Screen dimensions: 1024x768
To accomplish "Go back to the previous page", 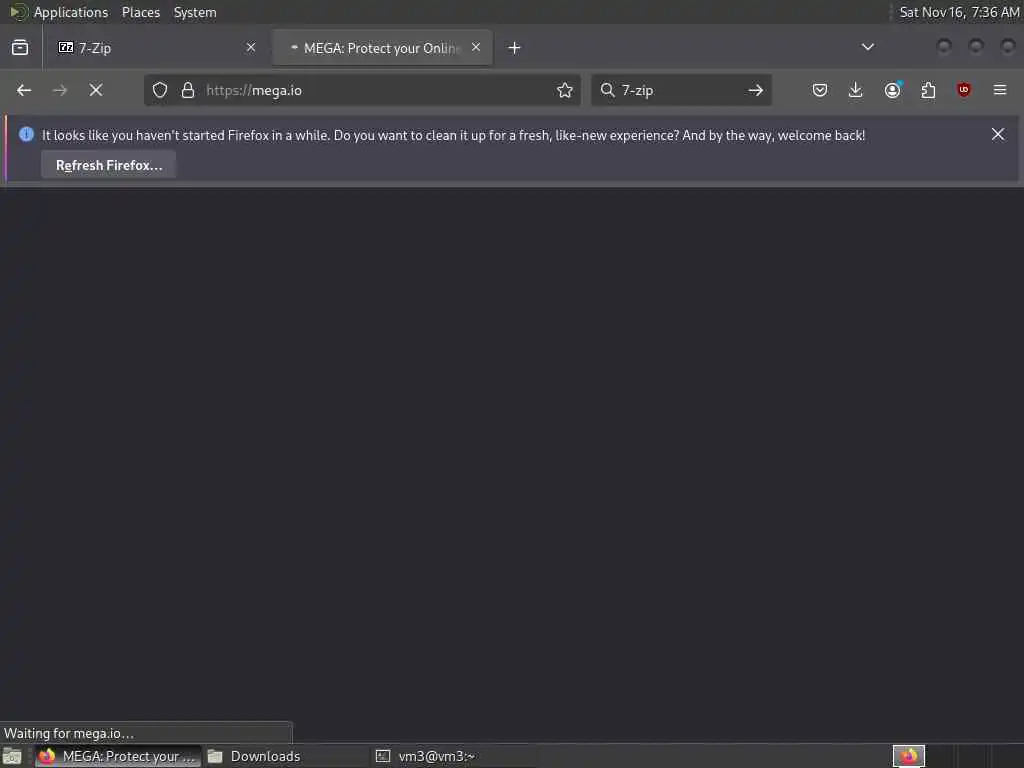I will (x=24, y=90).
